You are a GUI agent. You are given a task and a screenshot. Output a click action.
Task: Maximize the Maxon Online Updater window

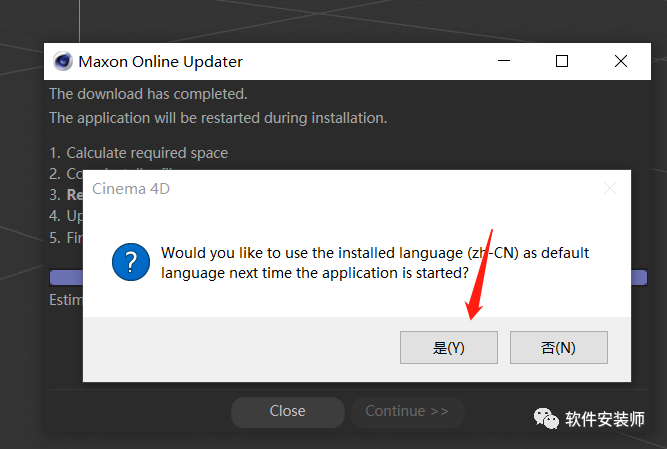point(562,61)
